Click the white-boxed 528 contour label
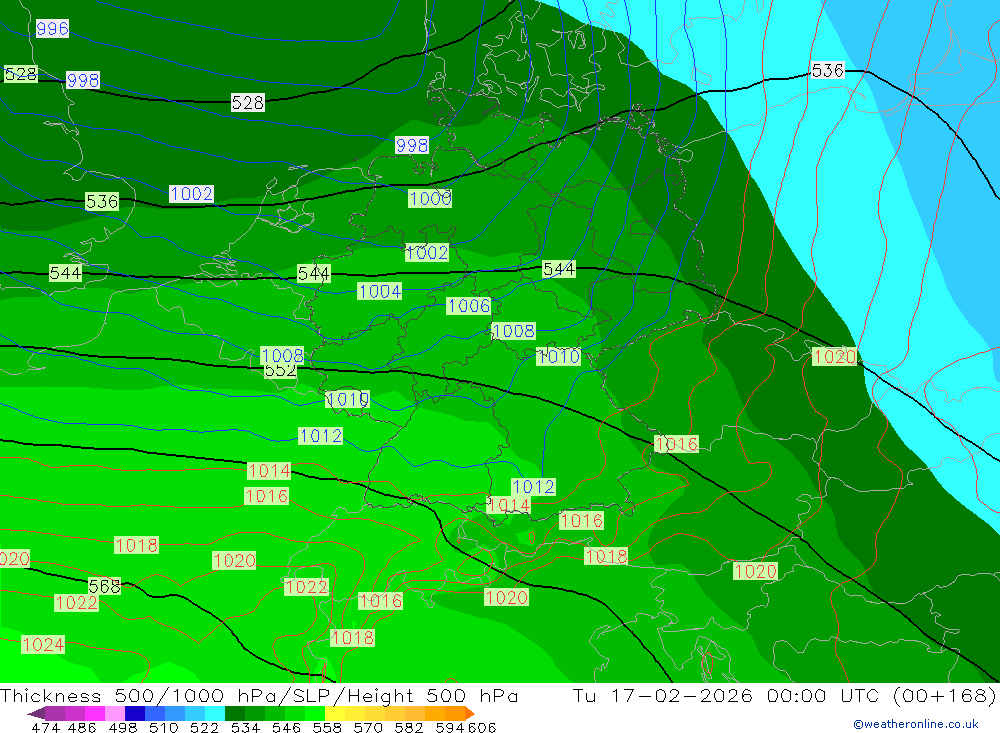Image resolution: width=1000 pixels, height=733 pixels. pos(247,102)
